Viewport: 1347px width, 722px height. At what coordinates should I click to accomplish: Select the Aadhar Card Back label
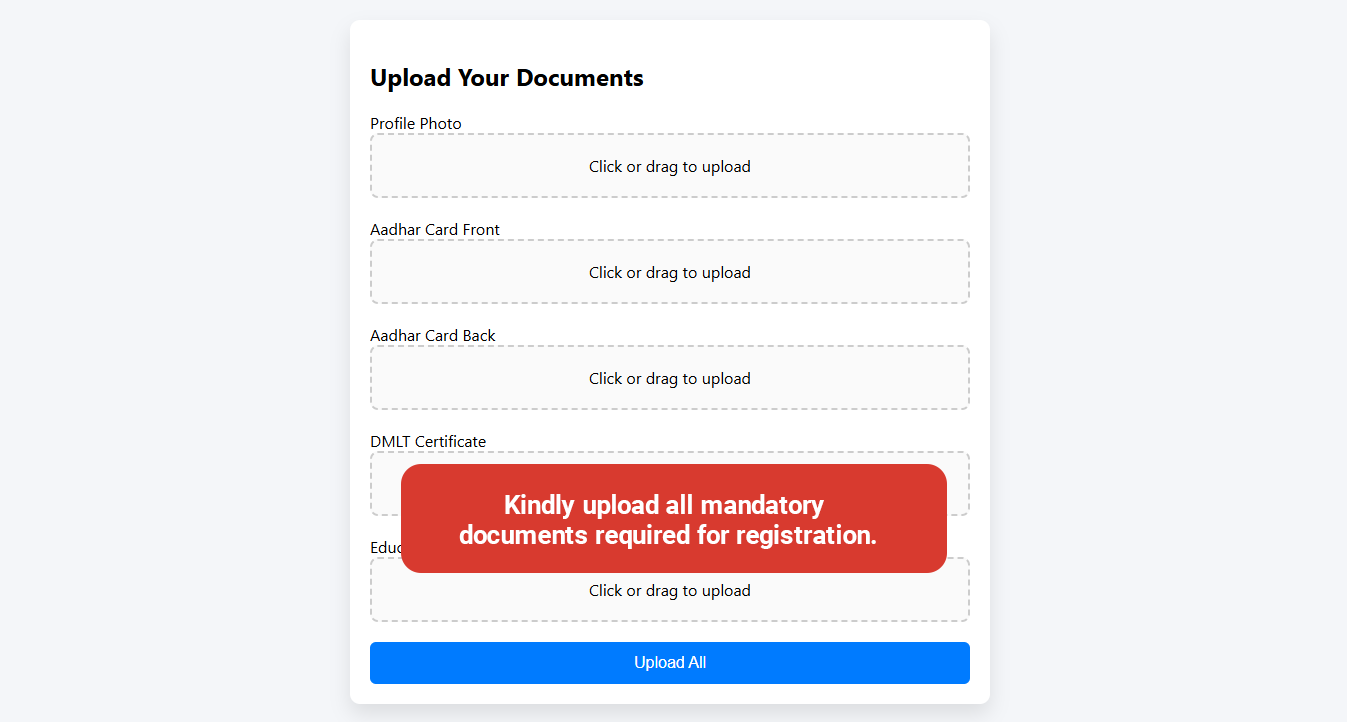click(433, 336)
